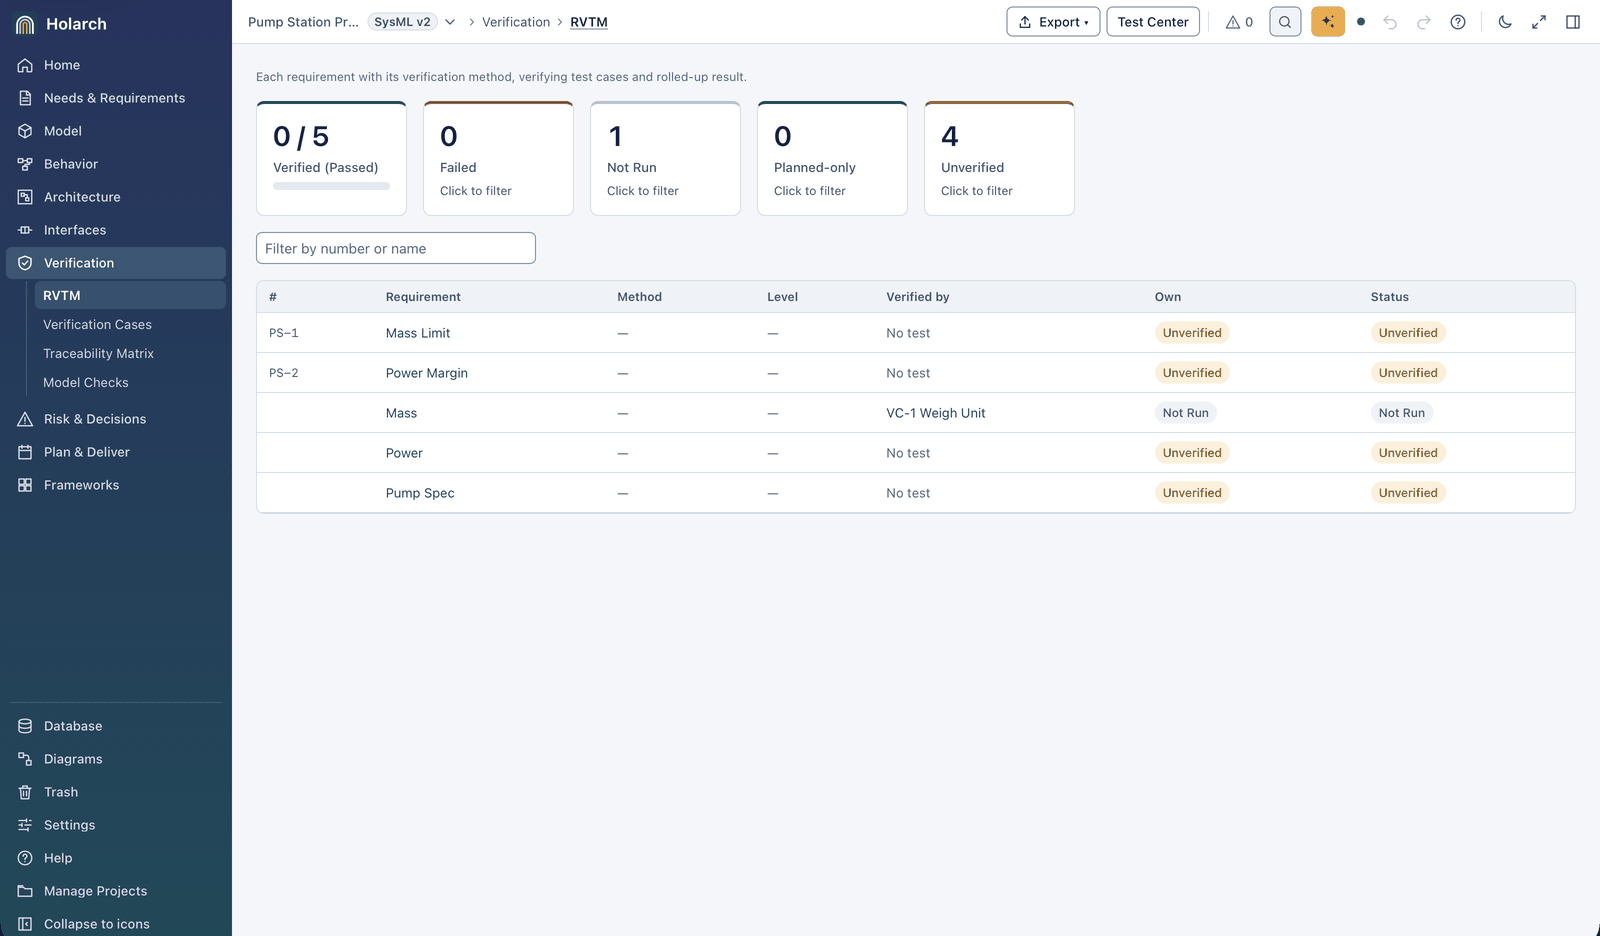This screenshot has height=936, width=1600.
Task: Filter table by Failed card
Action: pos(498,158)
